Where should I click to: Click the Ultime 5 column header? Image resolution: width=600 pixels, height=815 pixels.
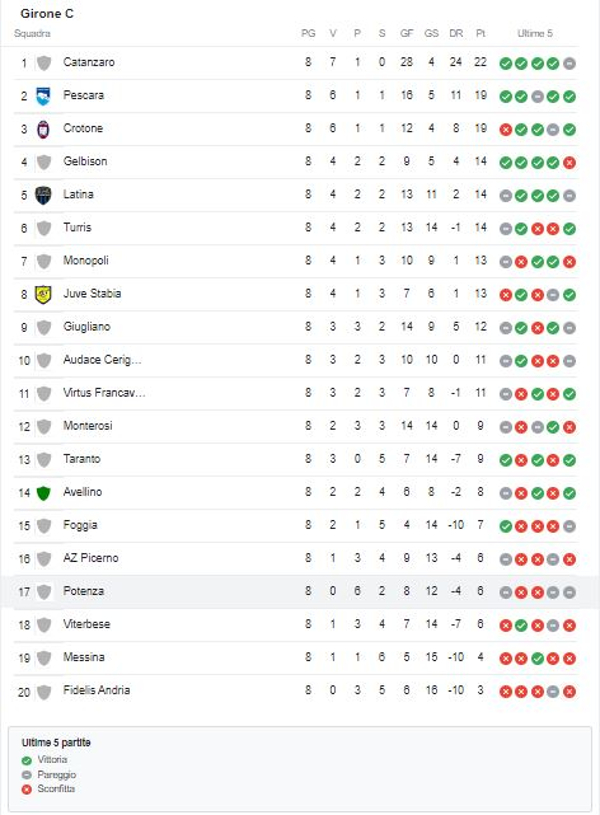[535, 33]
